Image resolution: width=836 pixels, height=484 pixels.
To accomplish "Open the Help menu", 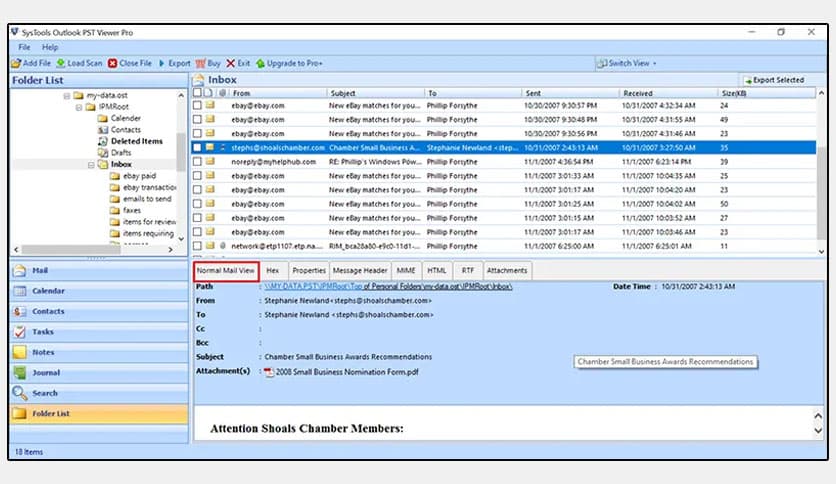I will point(50,47).
